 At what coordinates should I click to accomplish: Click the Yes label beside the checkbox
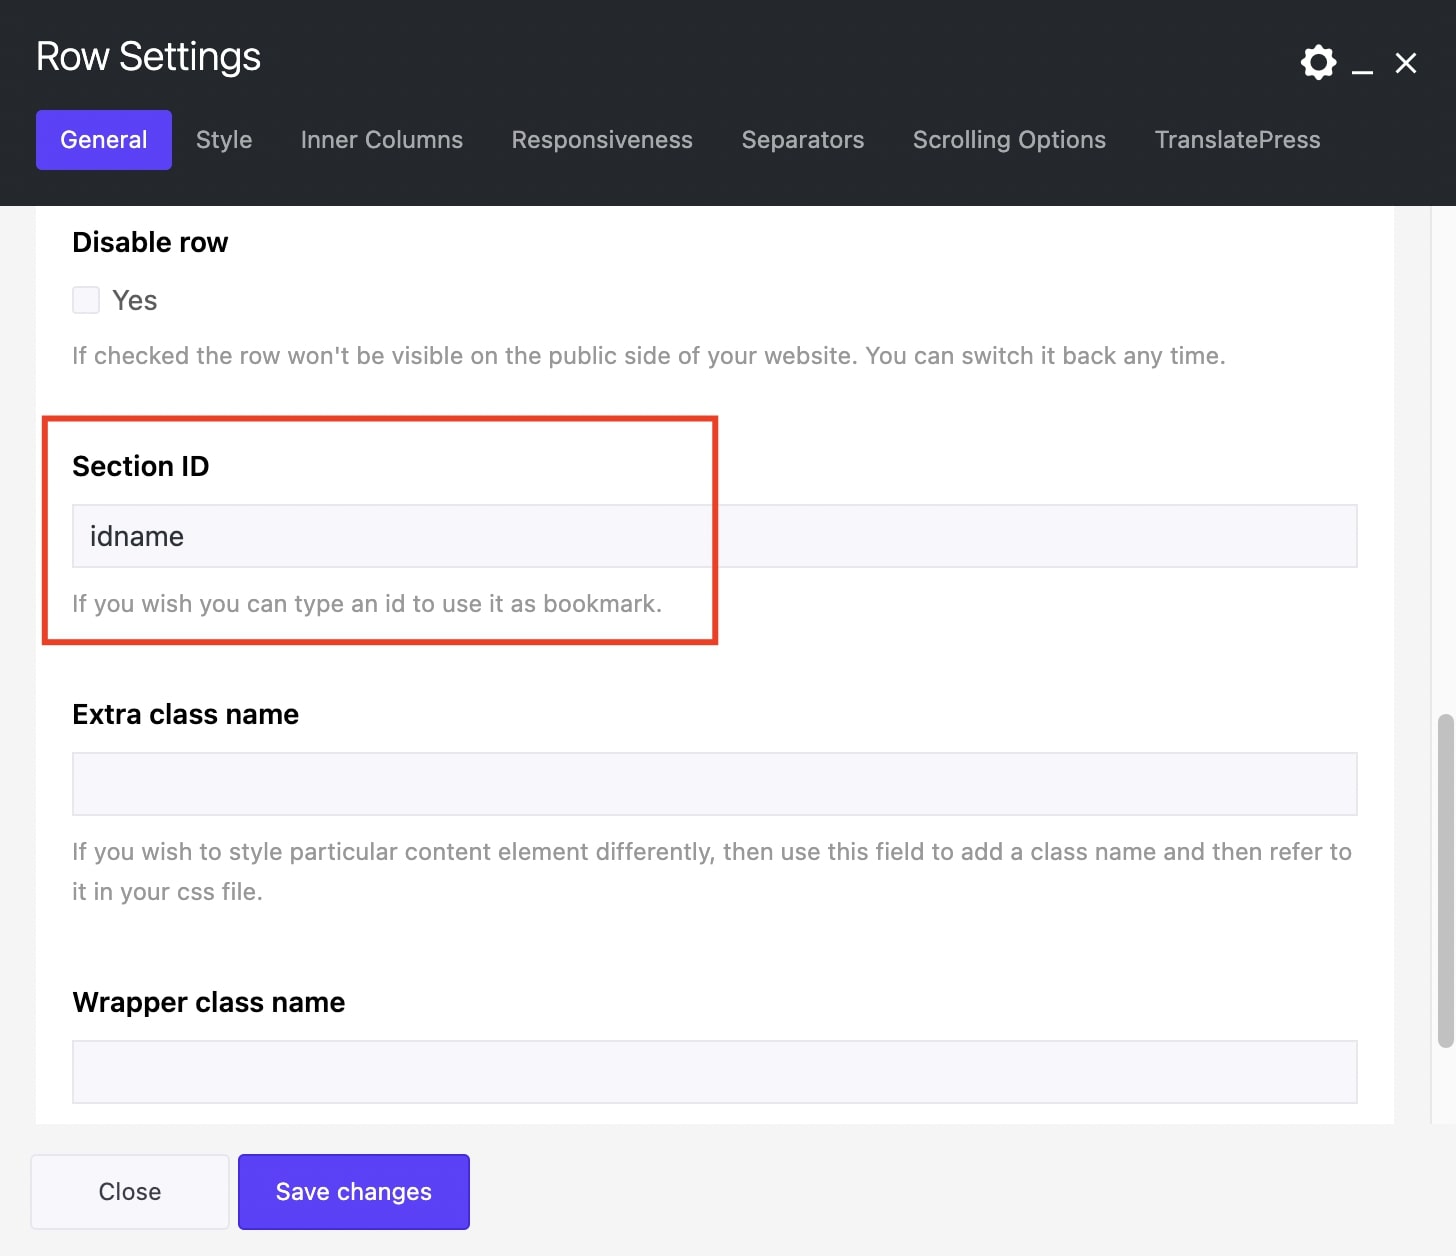pyautogui.click(x=135, y=301)
